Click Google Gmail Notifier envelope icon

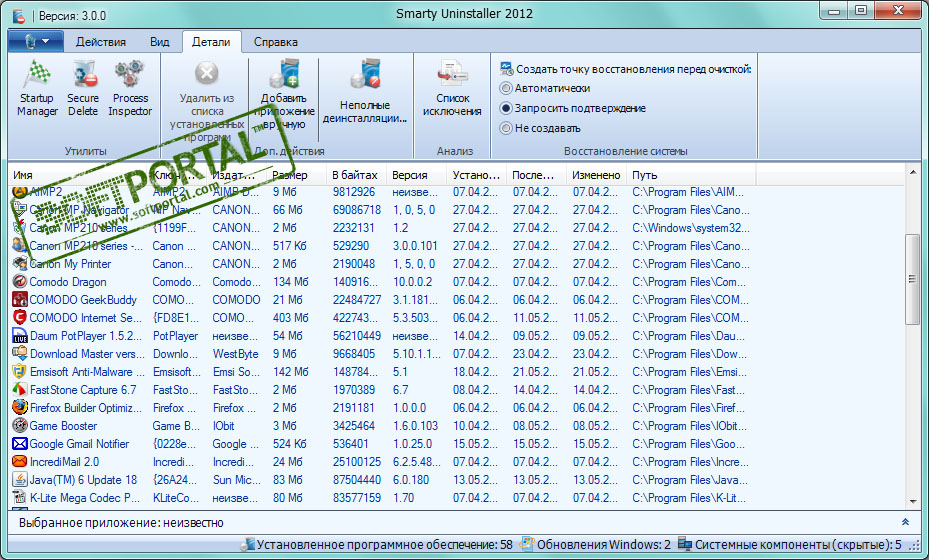pyautogui.click(x=20, y=443)
